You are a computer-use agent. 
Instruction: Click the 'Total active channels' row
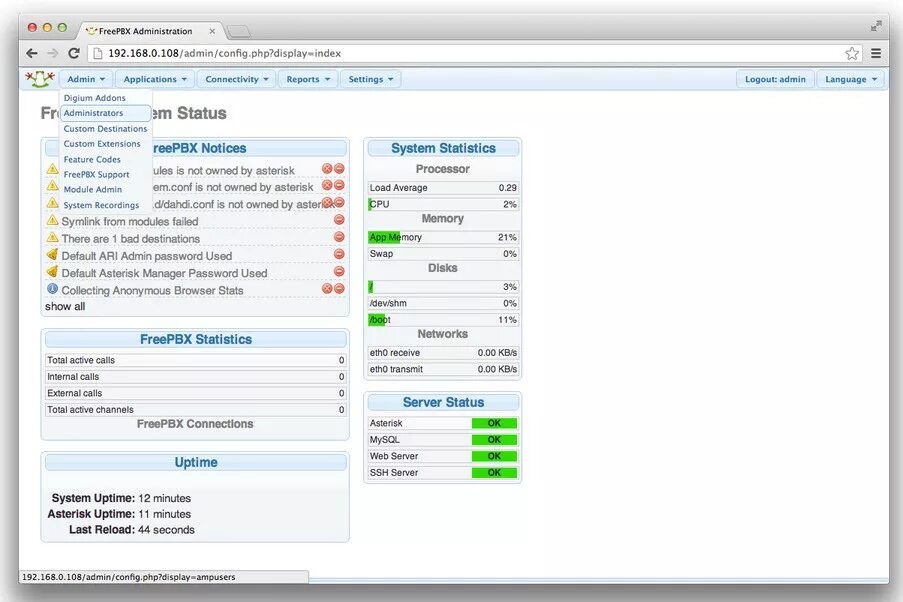(196, 410)
